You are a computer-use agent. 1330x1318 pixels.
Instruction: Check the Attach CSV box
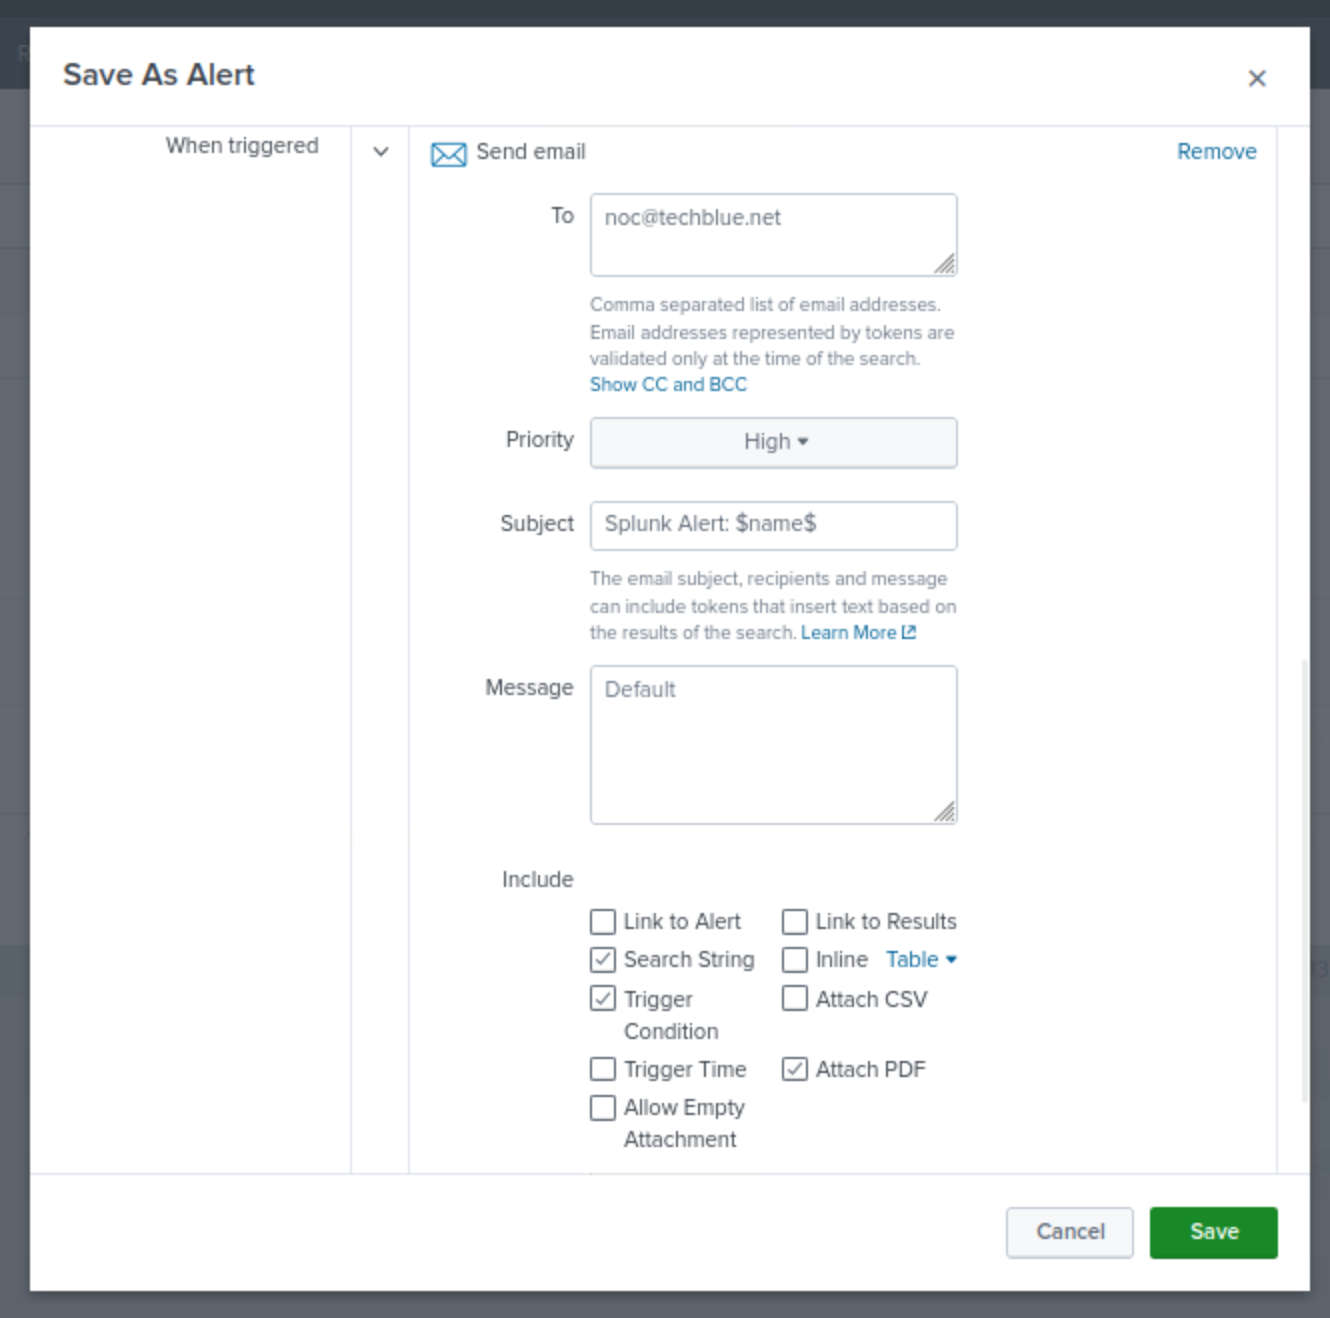[795, 999]
